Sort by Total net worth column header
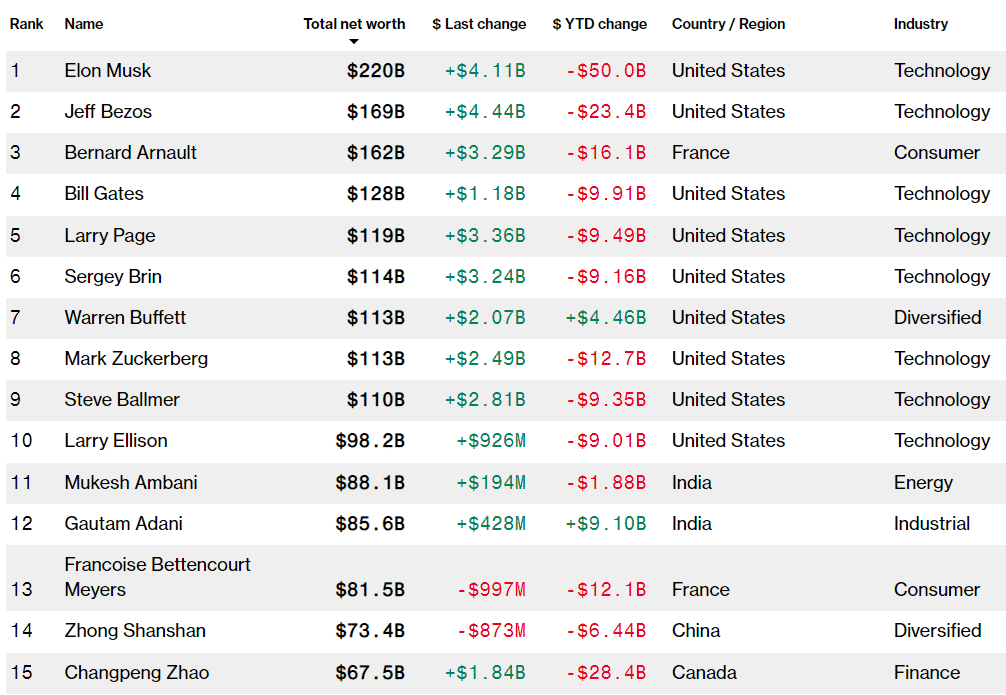The height and width of the screenshot is (695, 1006). tap(354, 24)
